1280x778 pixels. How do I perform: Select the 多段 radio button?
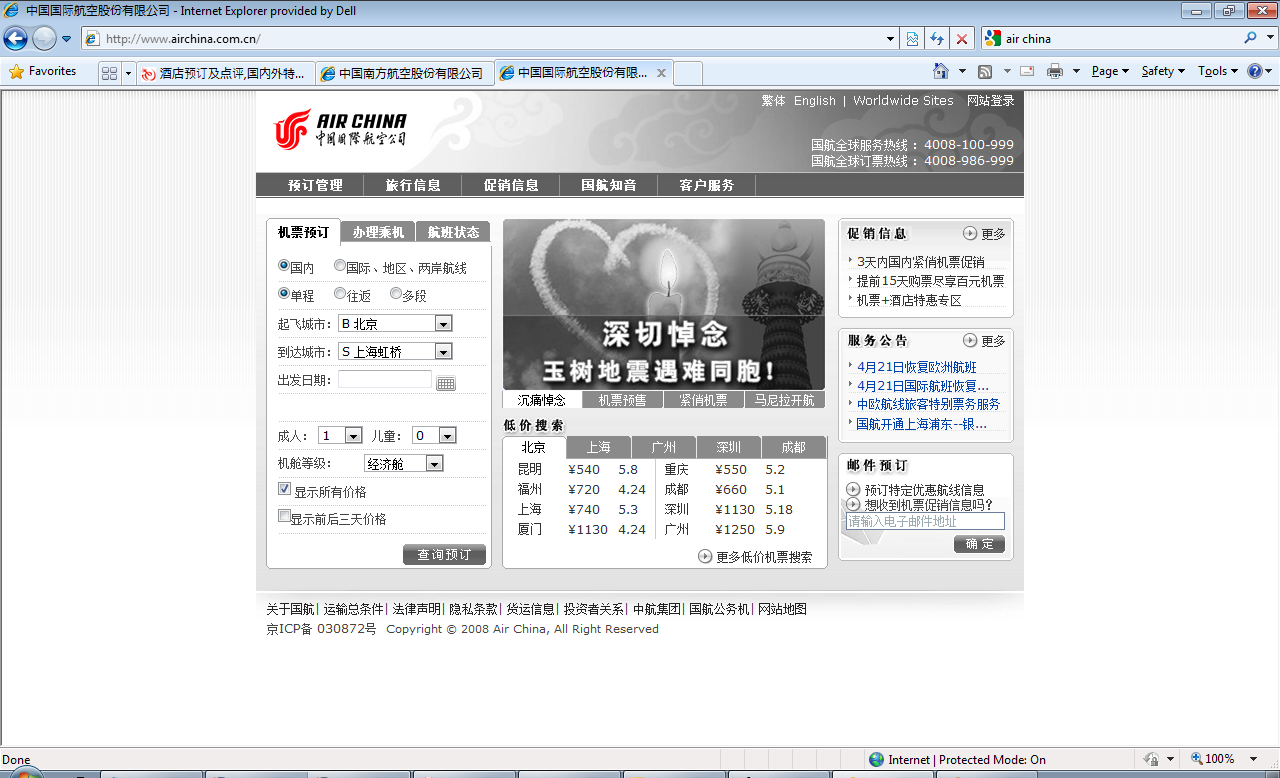(396, 294)
